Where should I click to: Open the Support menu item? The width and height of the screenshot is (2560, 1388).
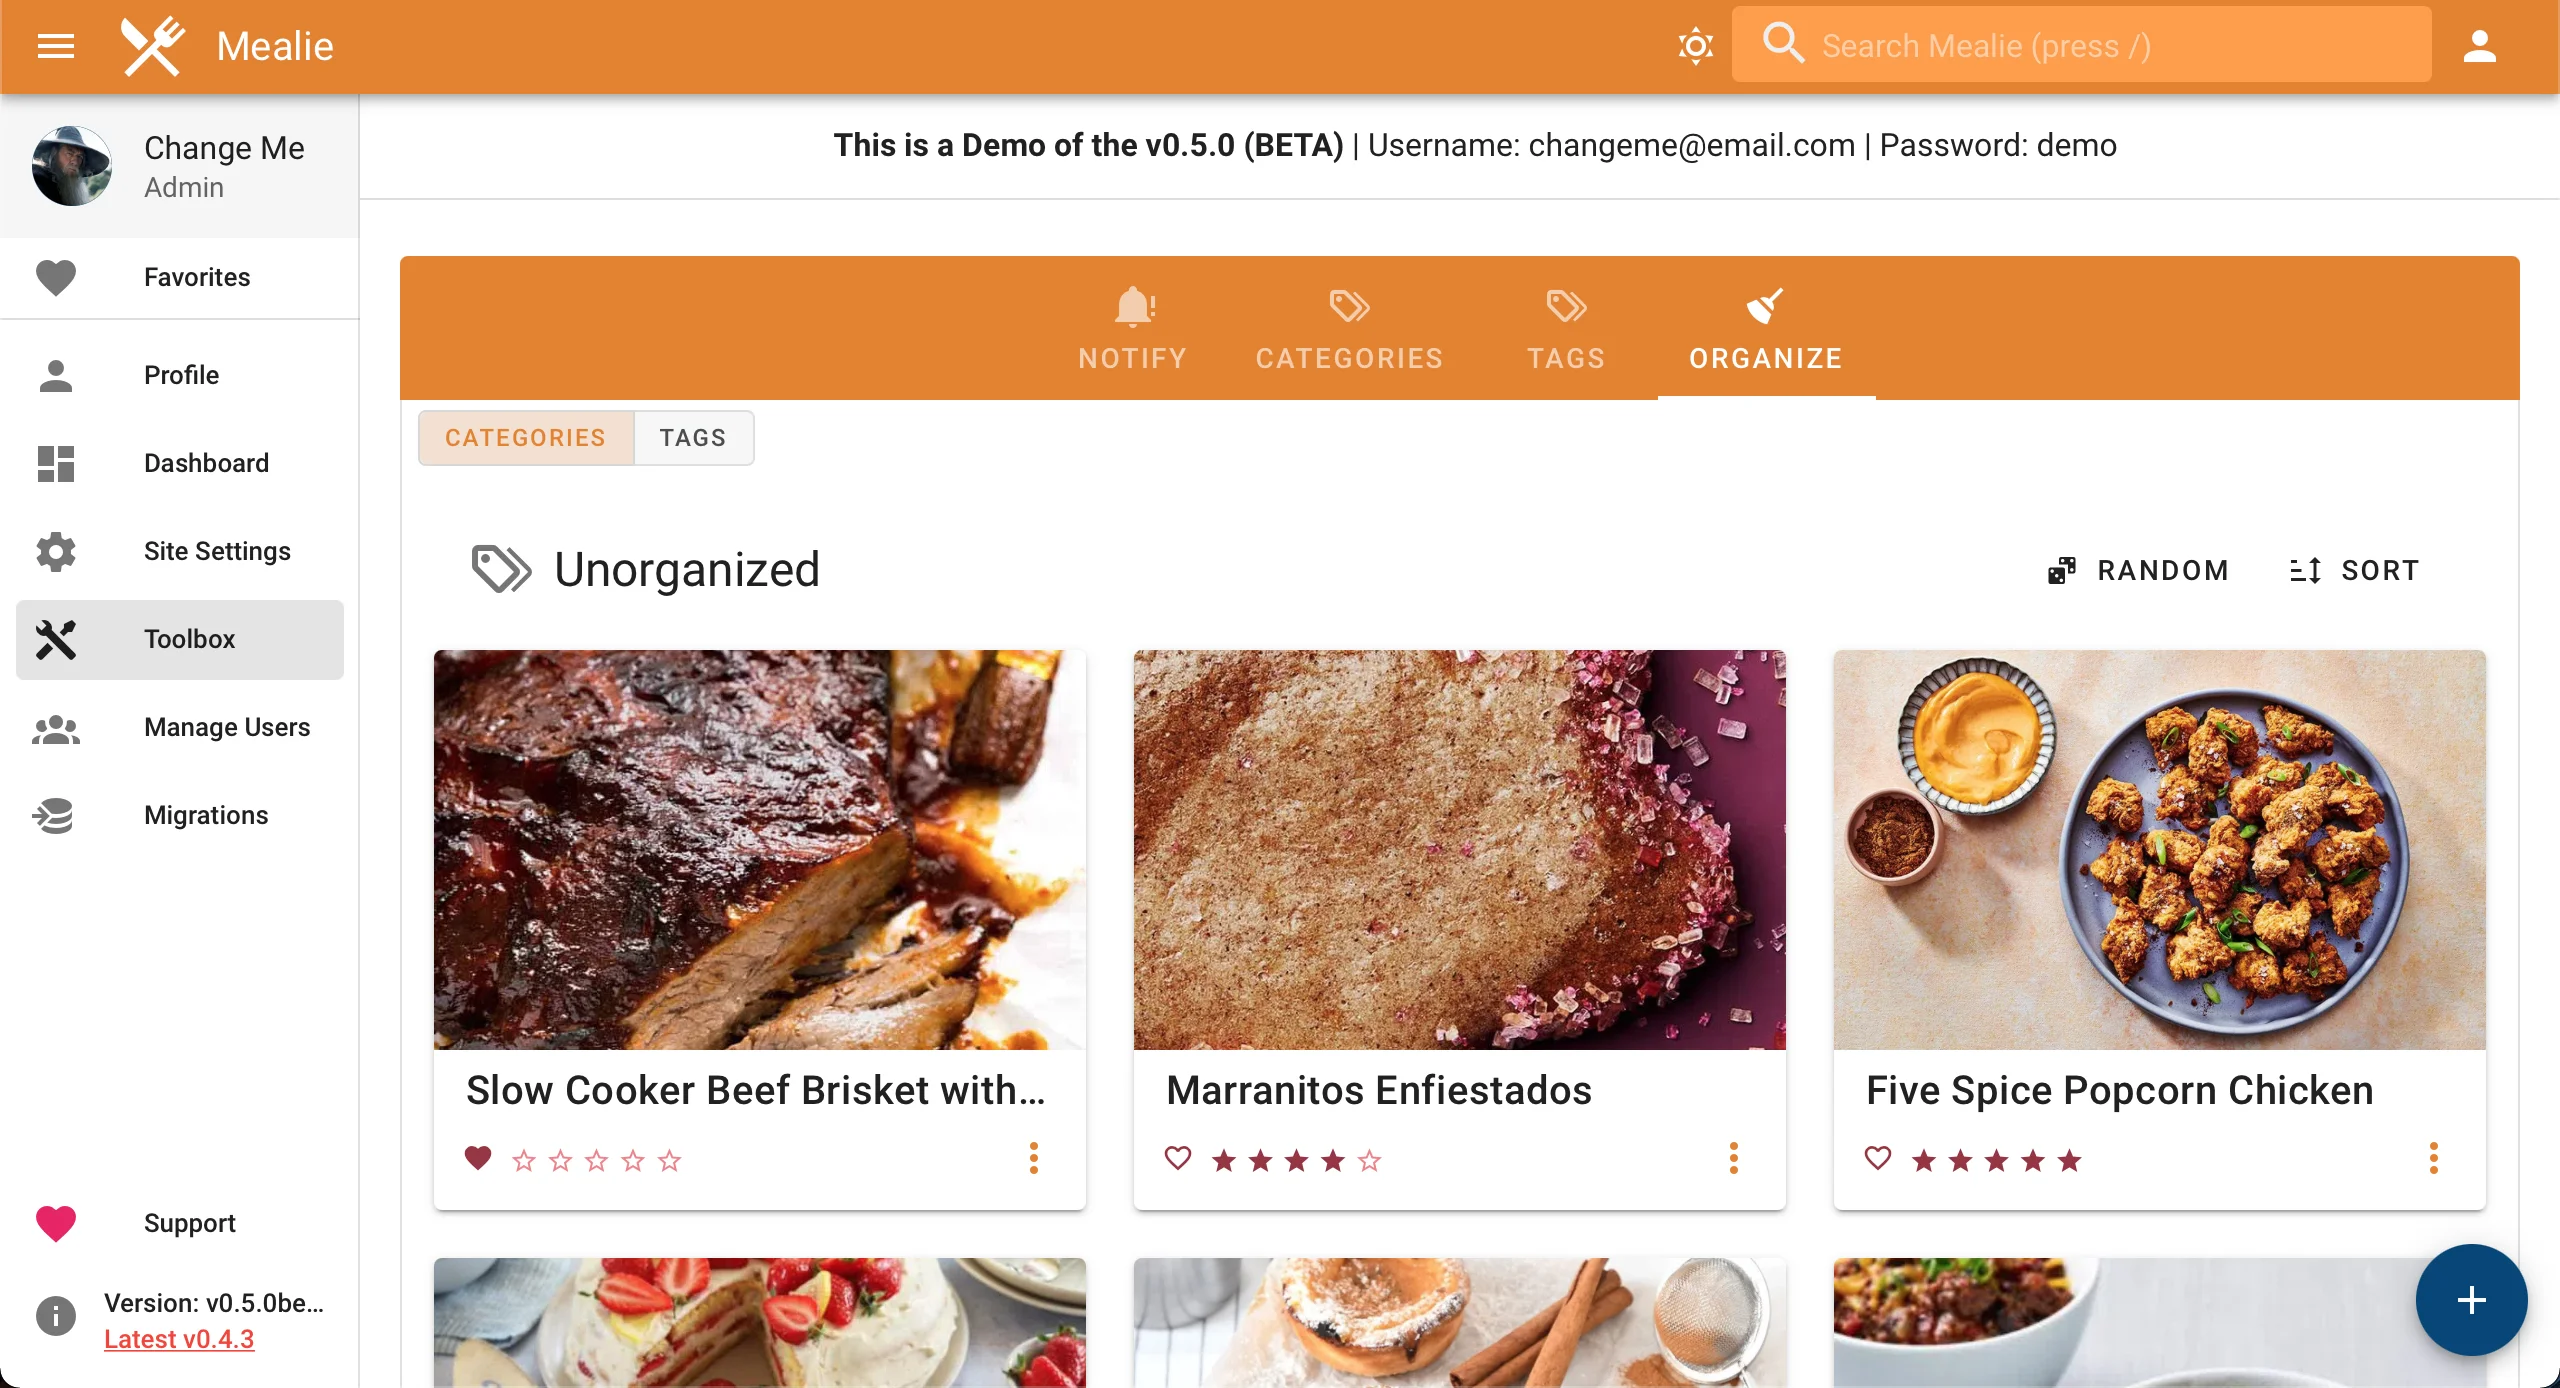click(x=190, y=1222)
